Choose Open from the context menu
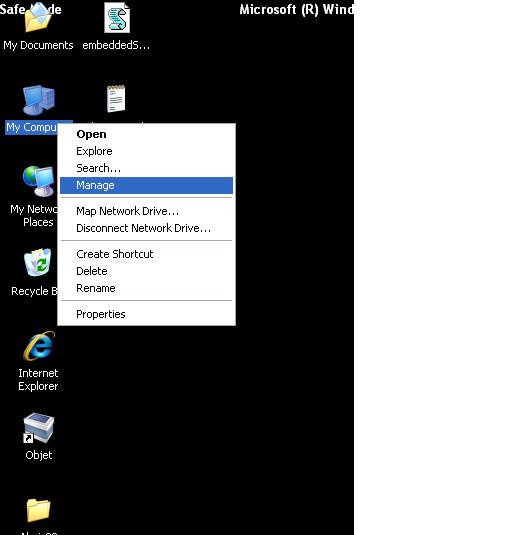This screenshot has height=535, width=512. [146, 134]
